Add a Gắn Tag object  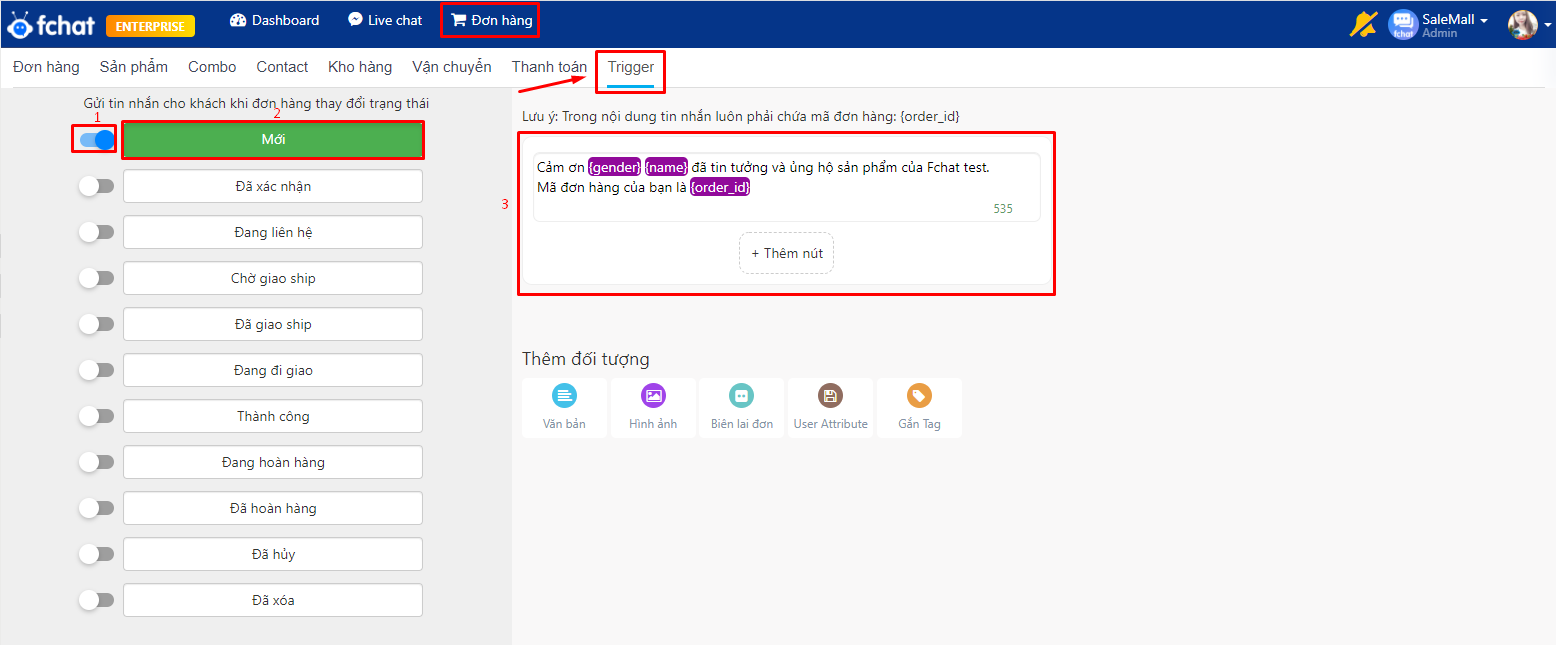tap(919, 408)
